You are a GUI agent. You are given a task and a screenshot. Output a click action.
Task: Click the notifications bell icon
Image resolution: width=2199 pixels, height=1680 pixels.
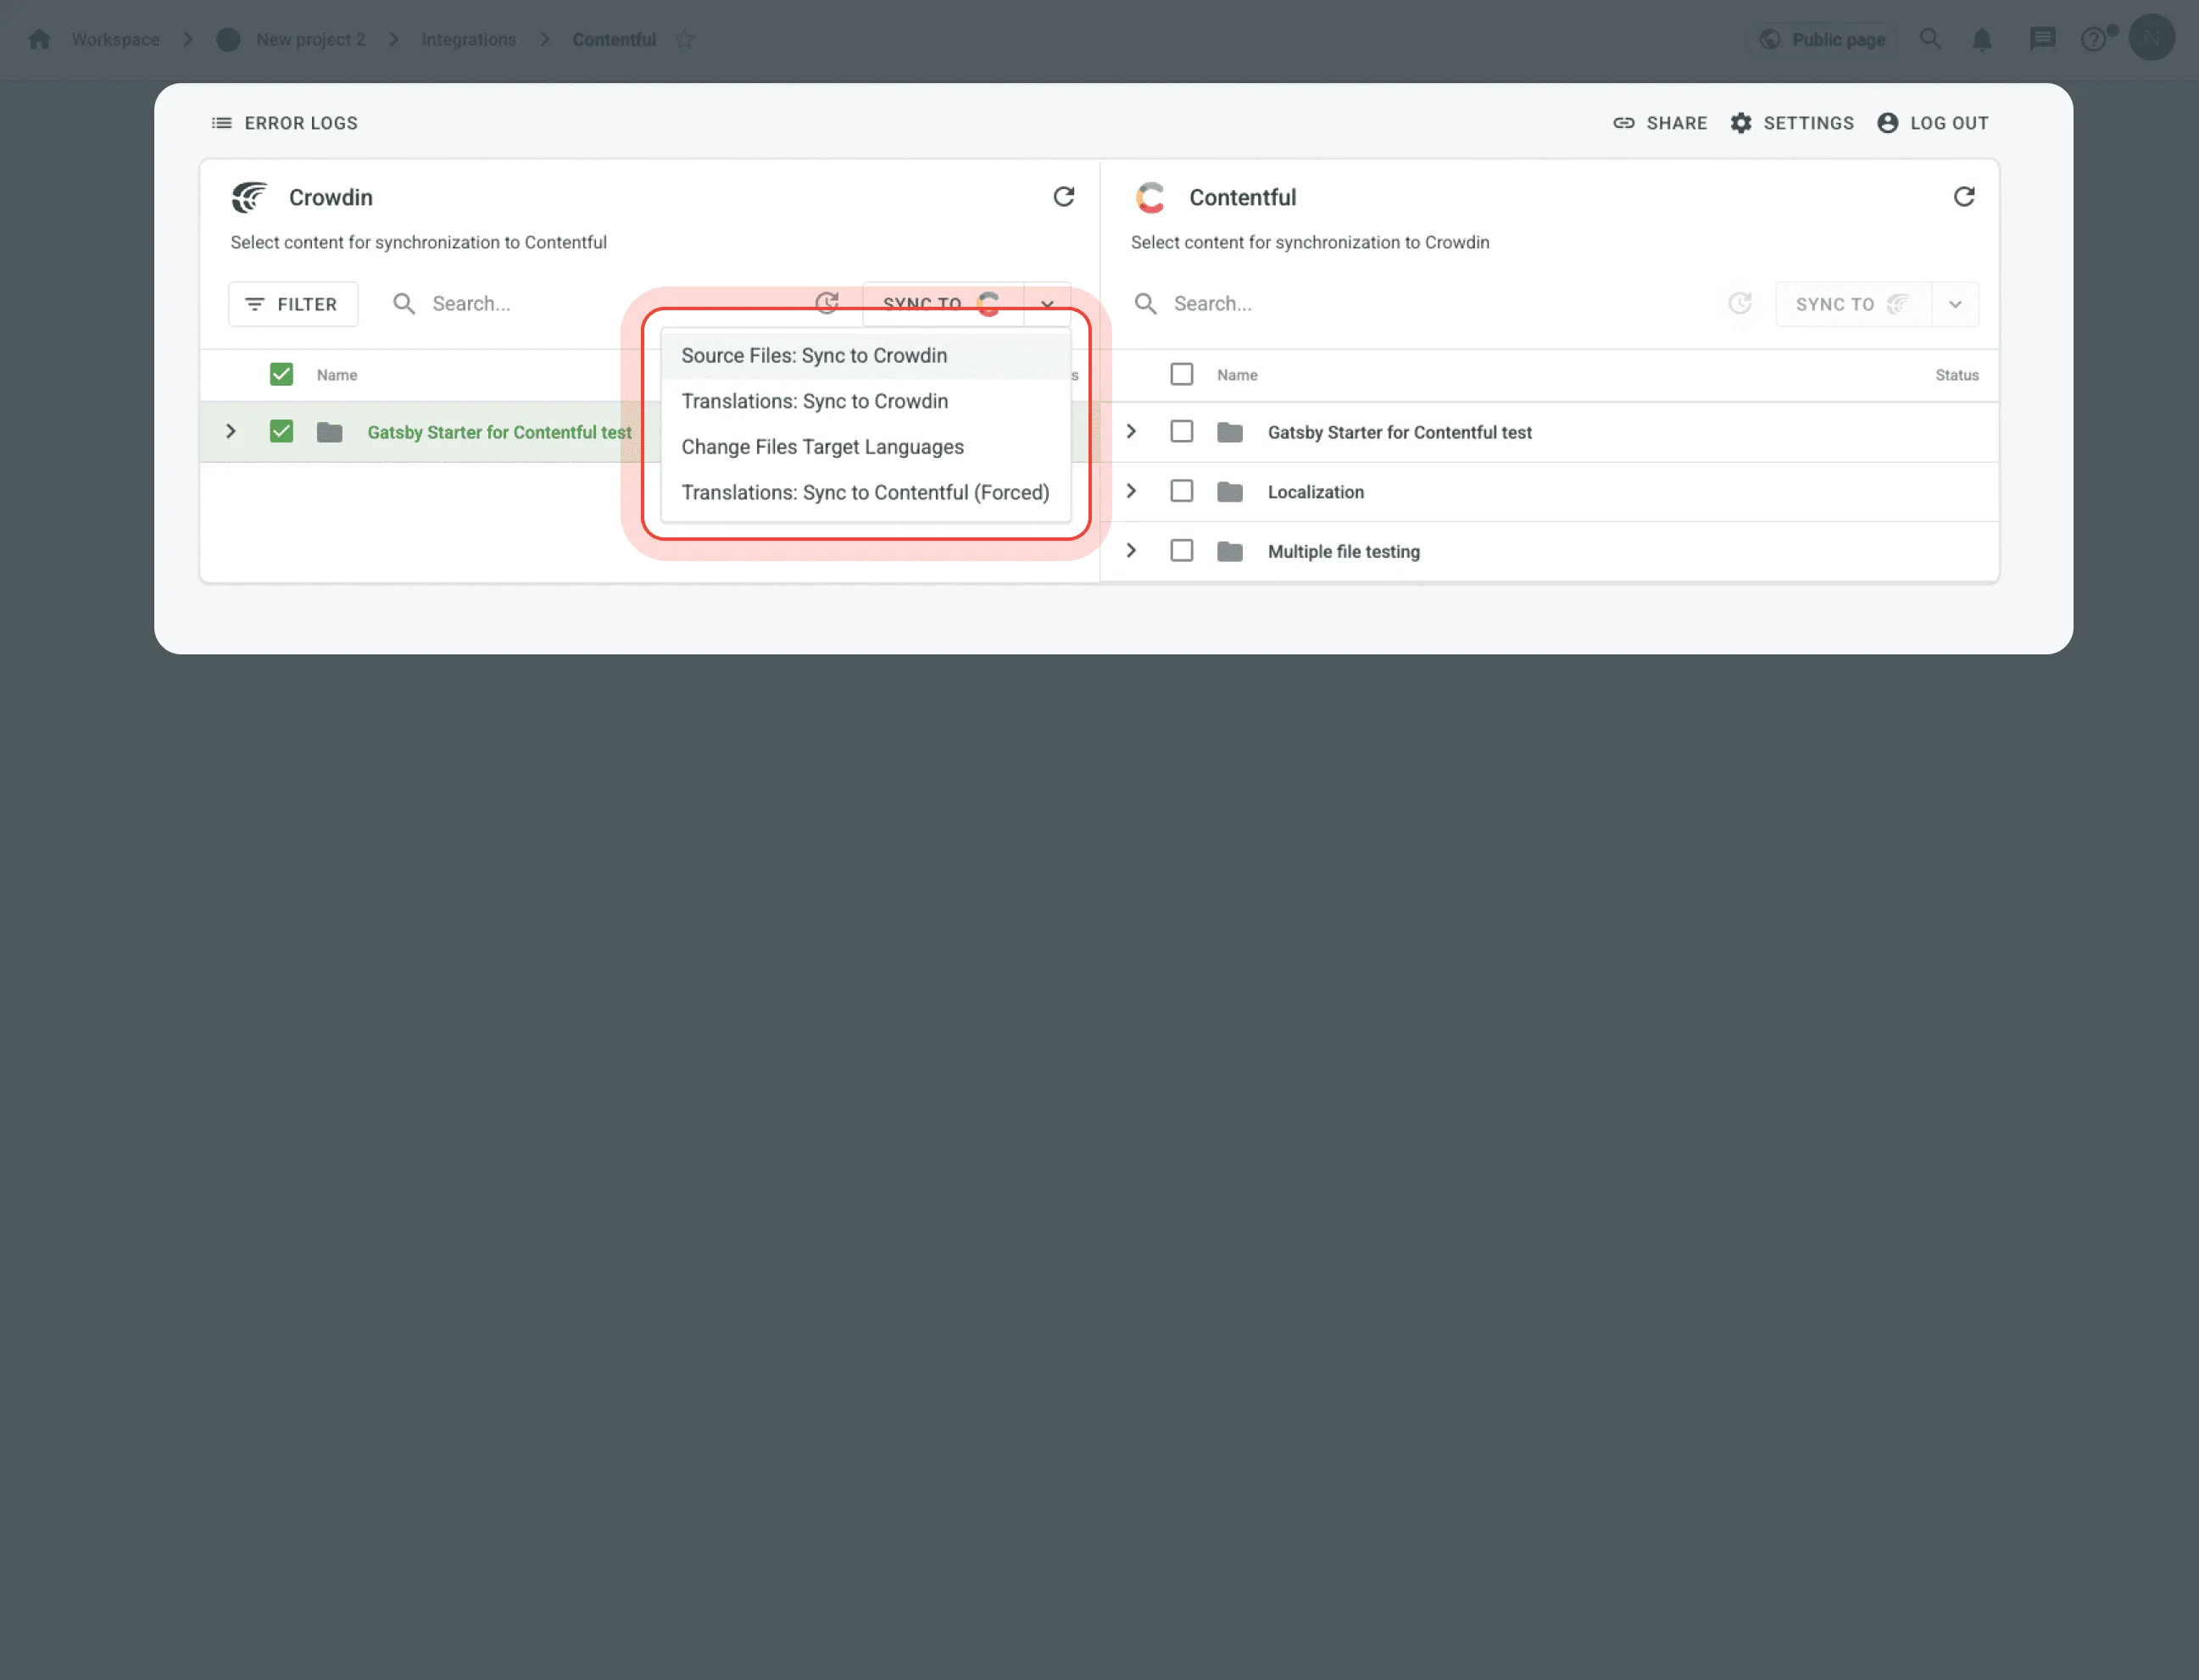point(1981,40)
